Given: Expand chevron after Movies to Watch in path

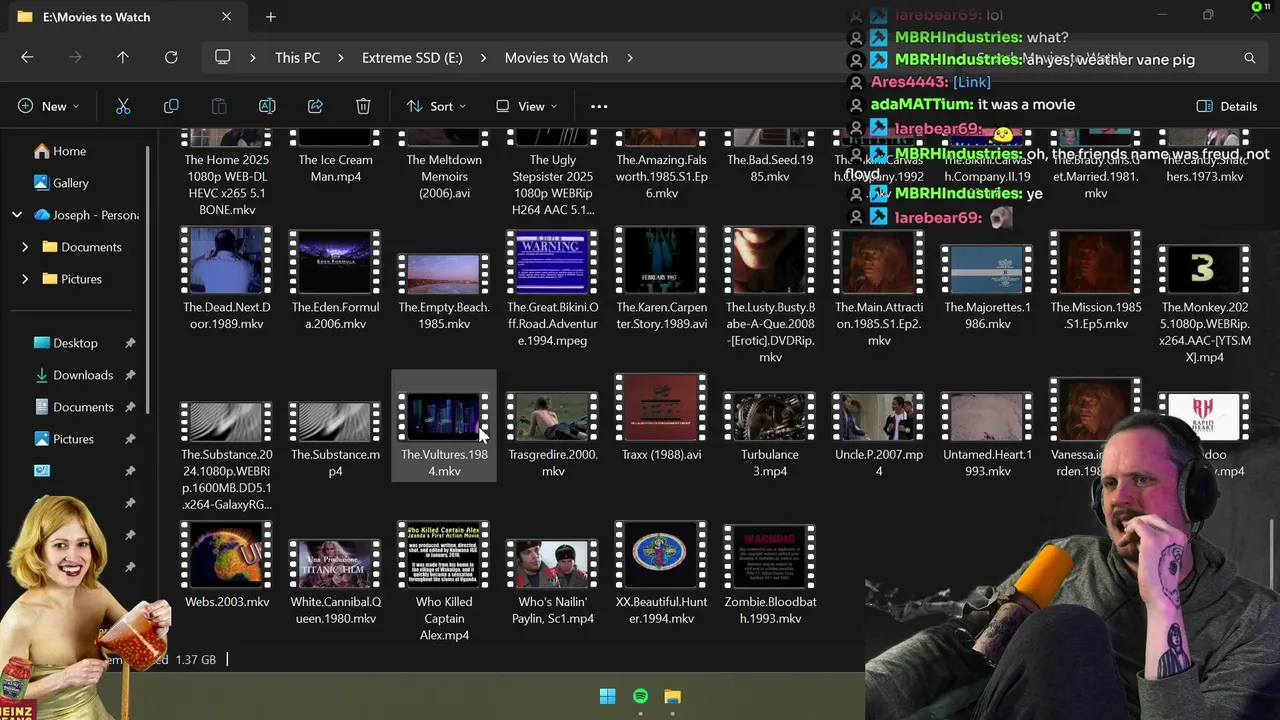Looking at the screenshot, I should (630, 58).
